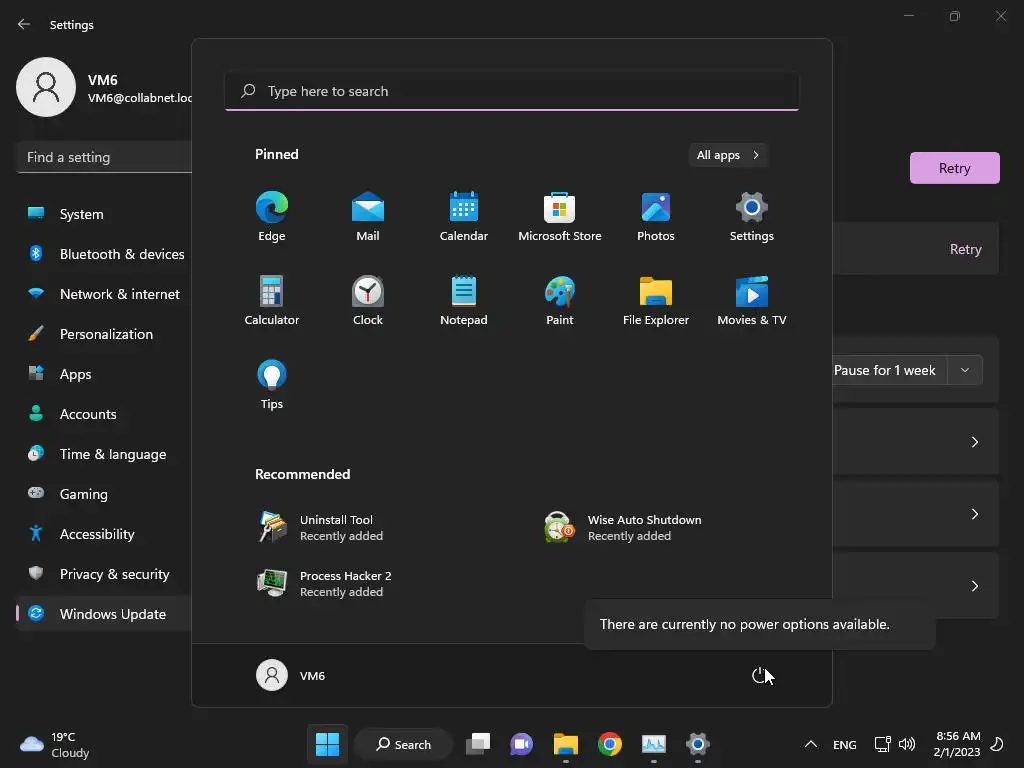Image resolution: width=1024 pixels, height=768 pixels.
Task: Open Task View on the taskbar
Action: (x=478, y=744)
